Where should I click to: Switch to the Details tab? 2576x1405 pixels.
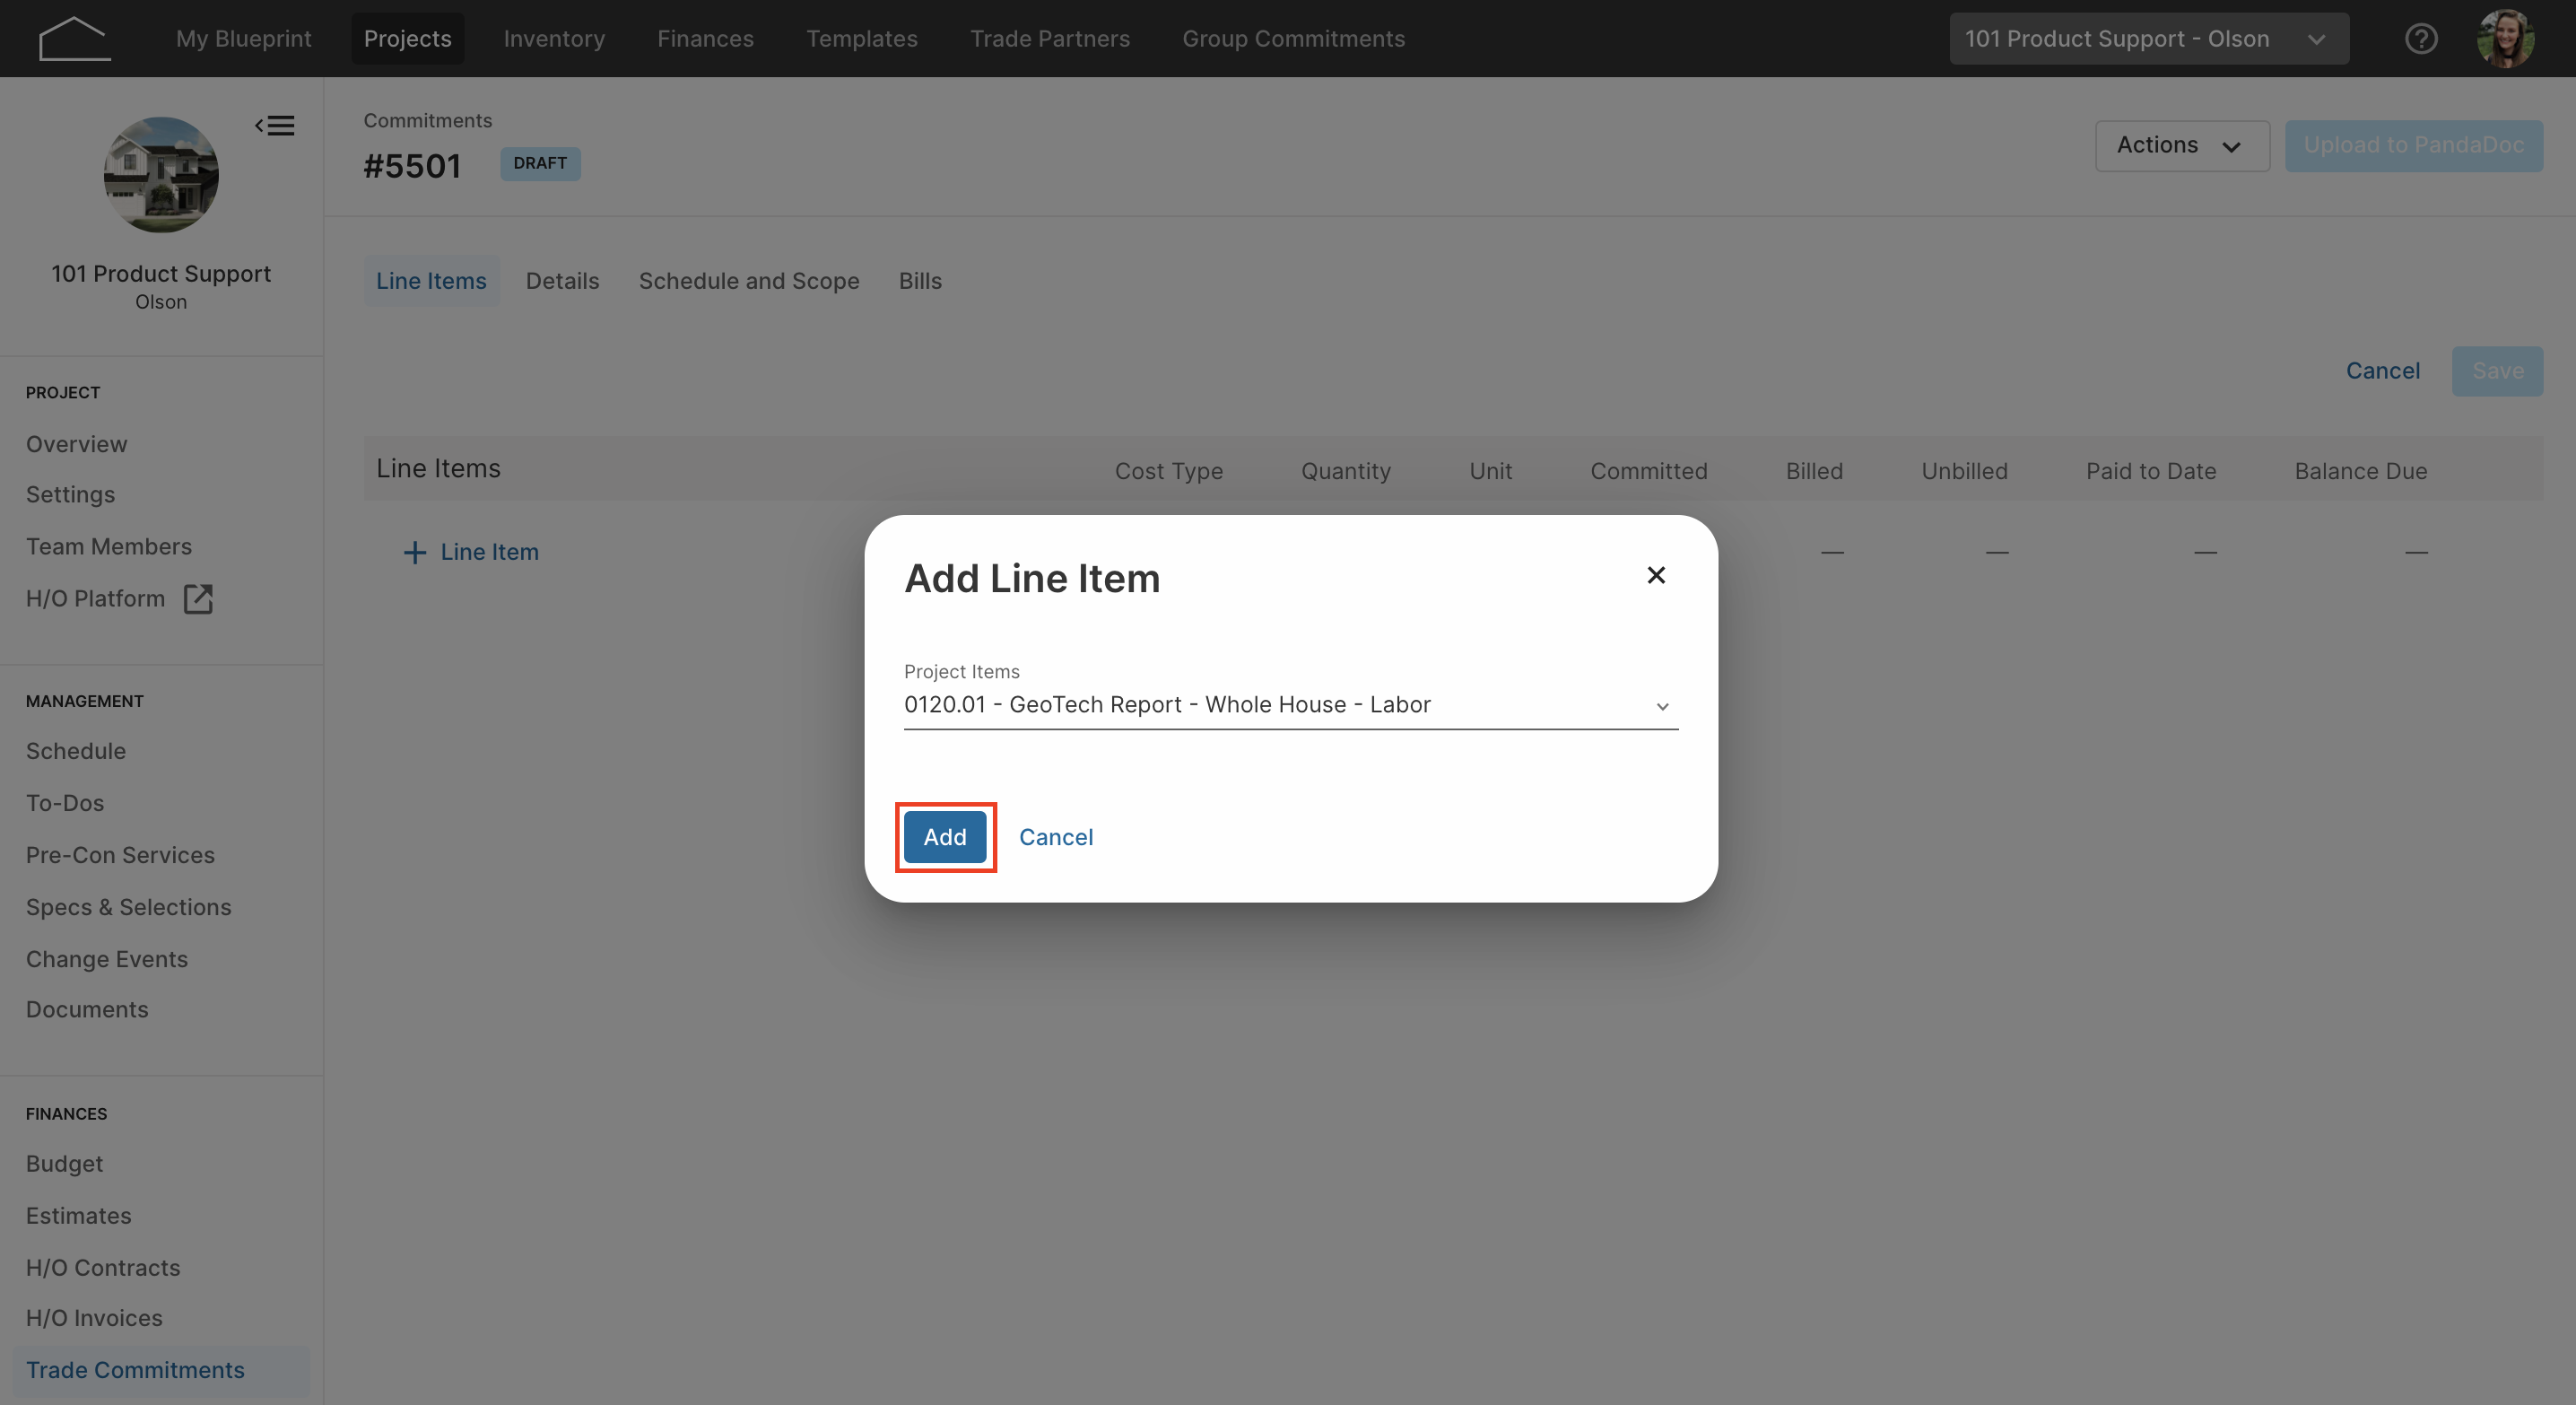(562, 281)
